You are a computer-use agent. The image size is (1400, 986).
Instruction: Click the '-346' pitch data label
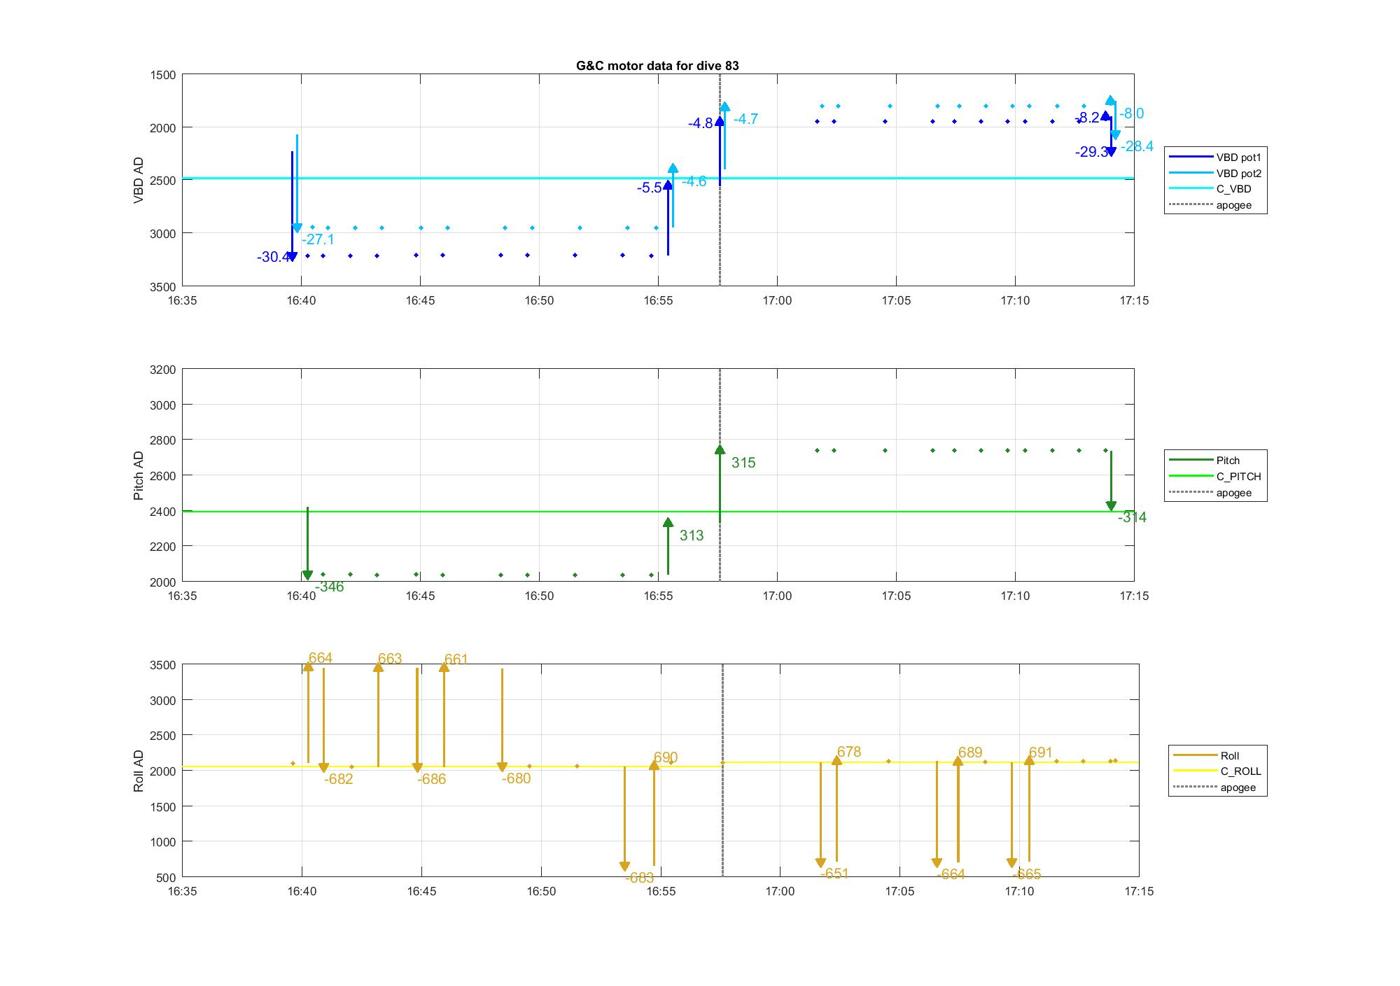click(330, 586)
